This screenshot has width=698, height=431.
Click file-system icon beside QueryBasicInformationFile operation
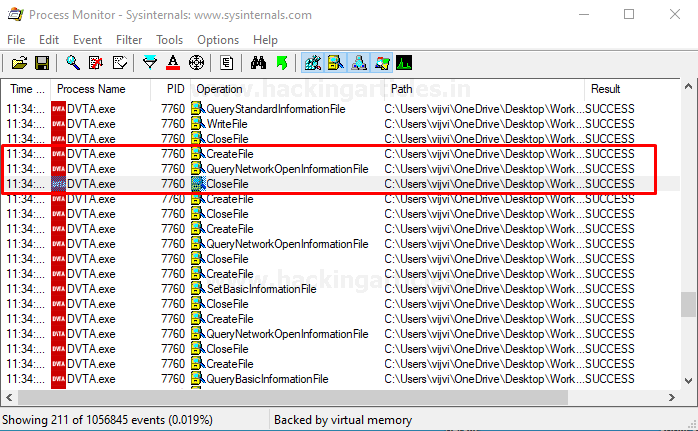198,379
